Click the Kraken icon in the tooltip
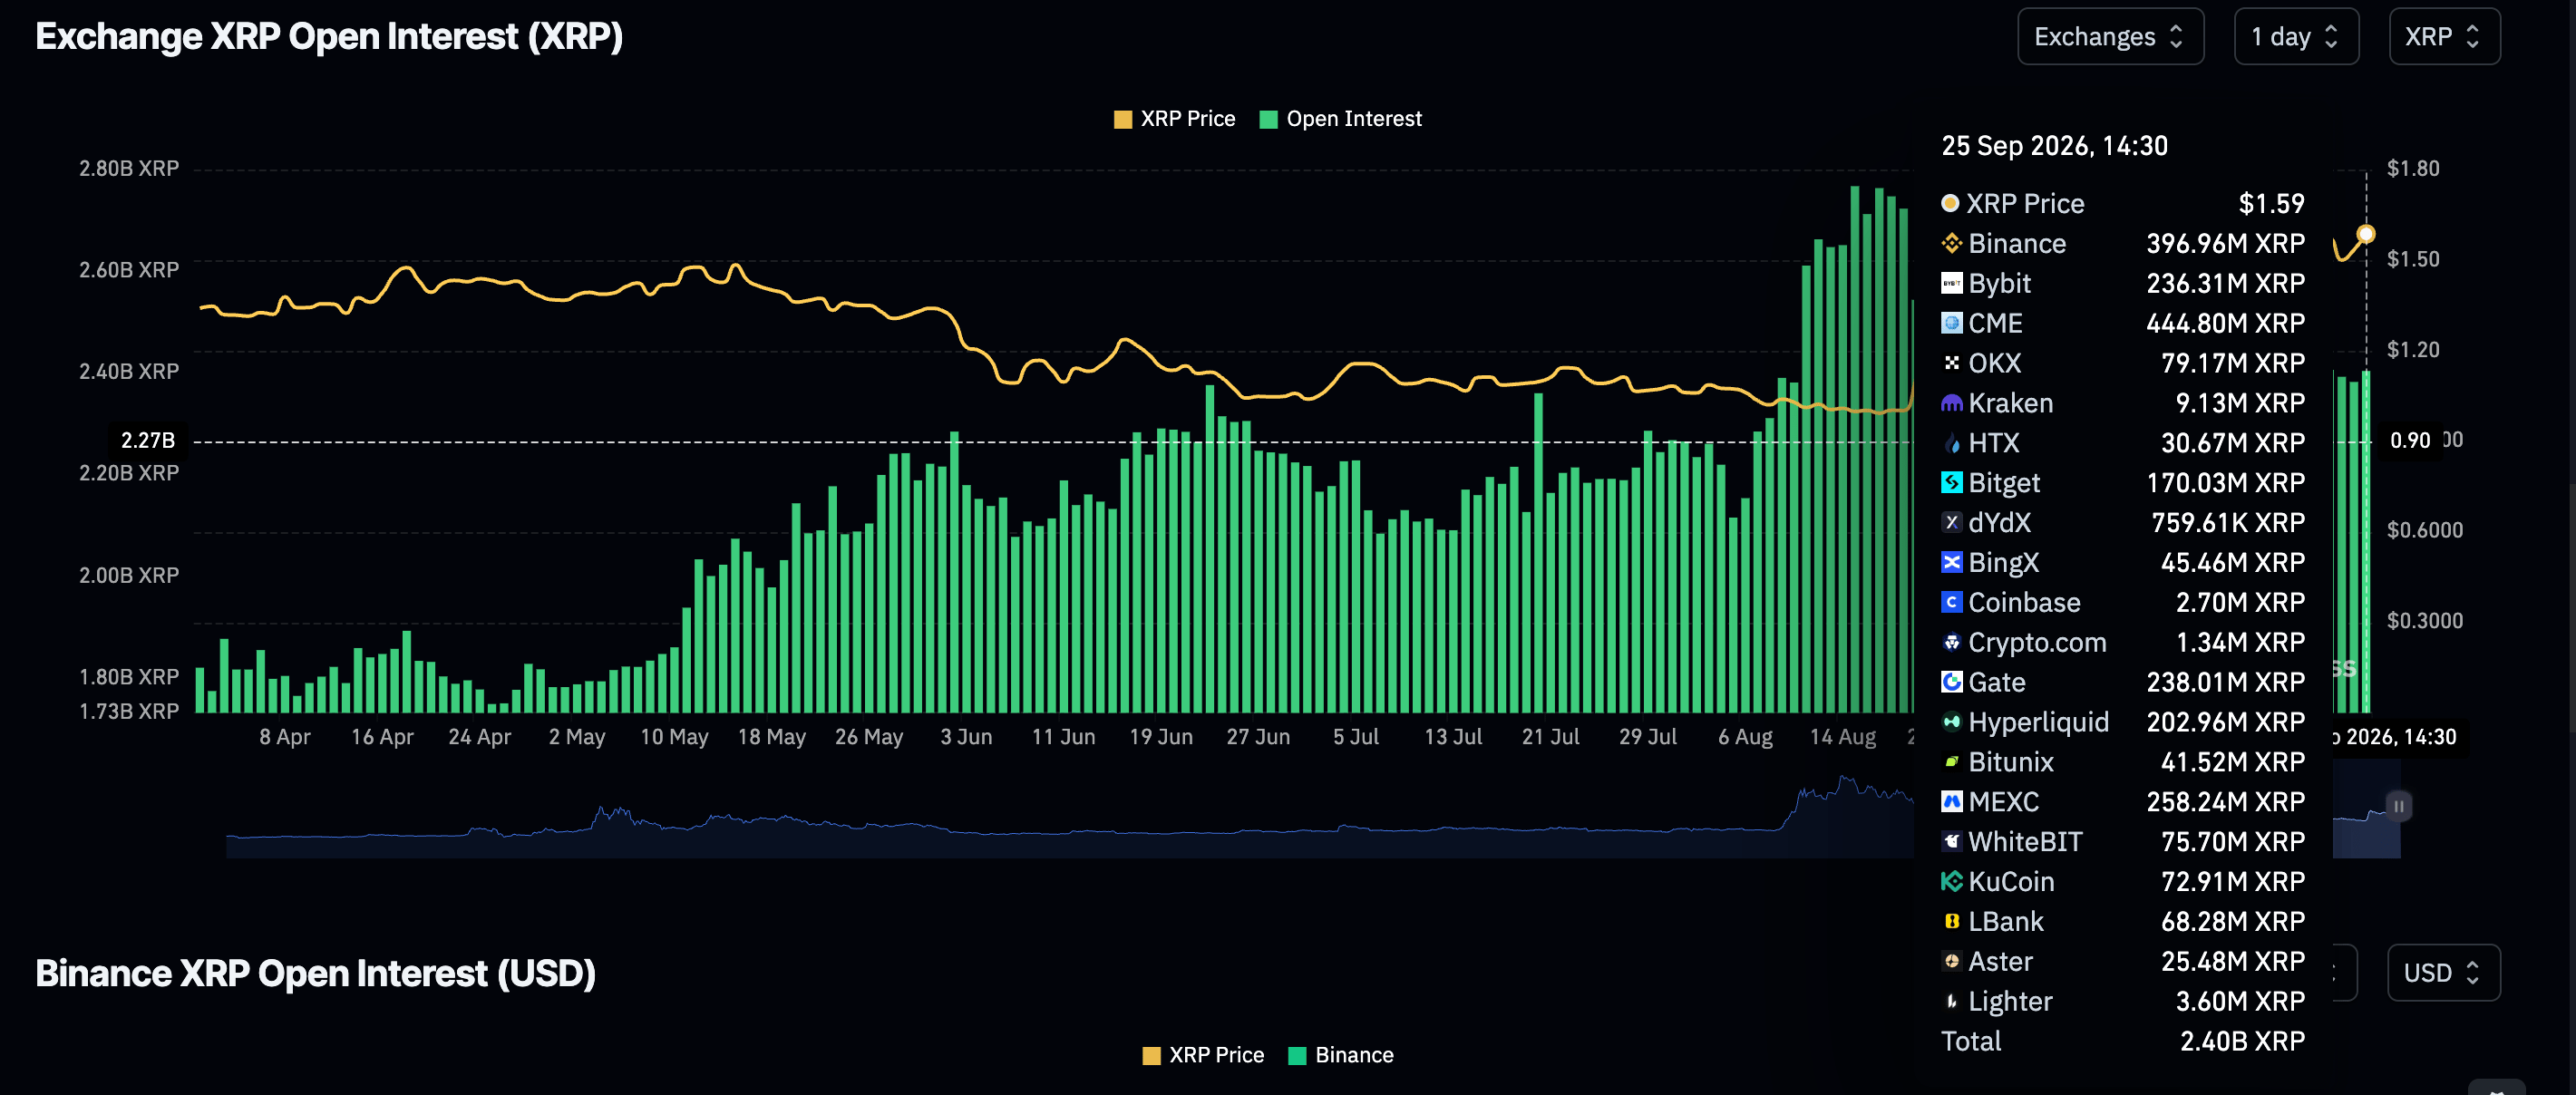Viewport: 2576px width, 1095px height. [x=1951, y=403]
